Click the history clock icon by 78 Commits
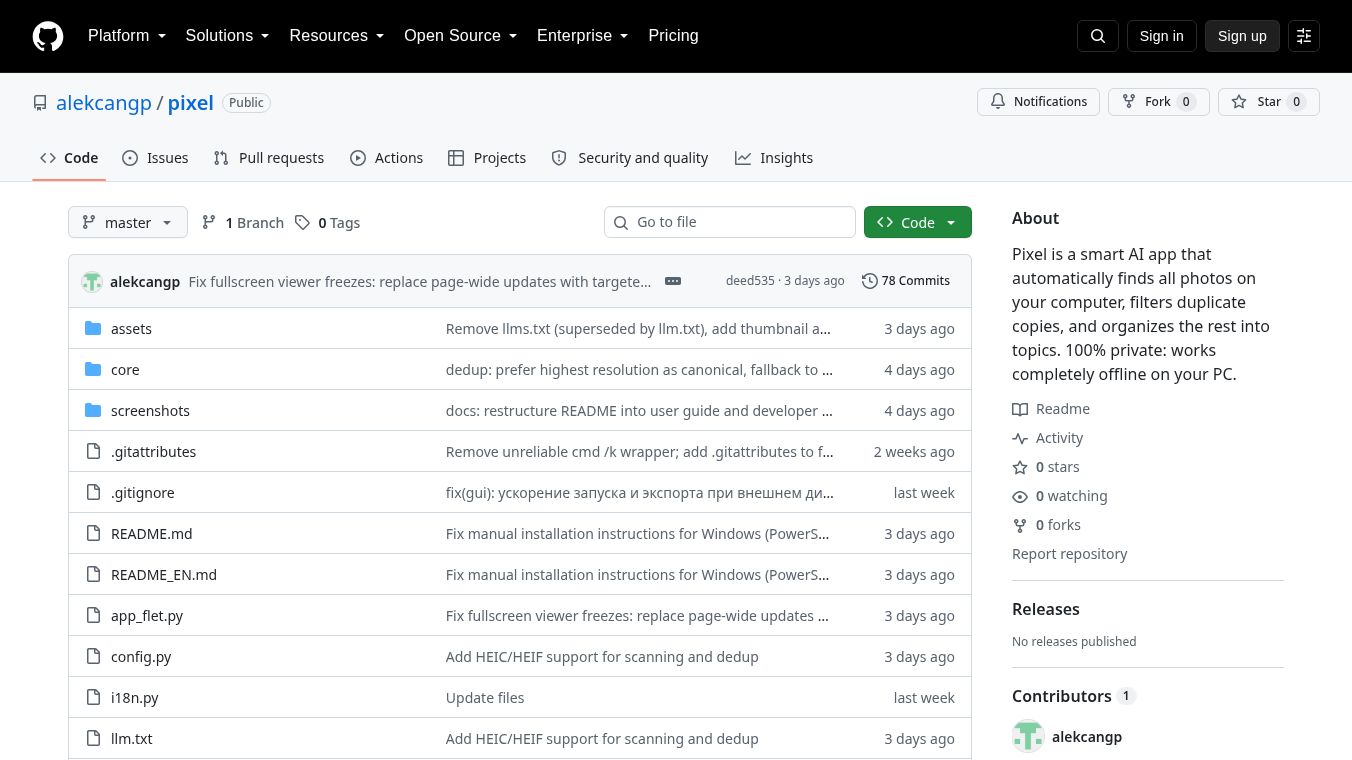The height and width of the screenshot is (760, 1352). click(870, 281)
